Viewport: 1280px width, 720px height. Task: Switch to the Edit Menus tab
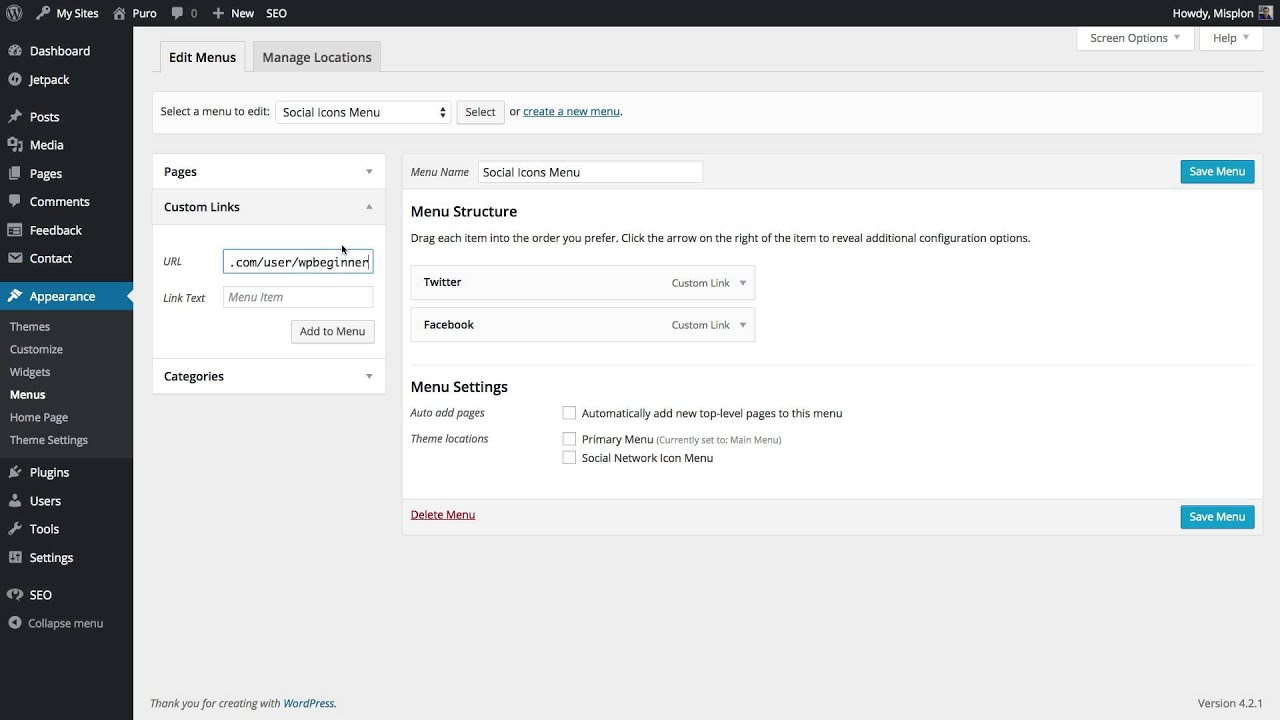[x=202, y=57]
